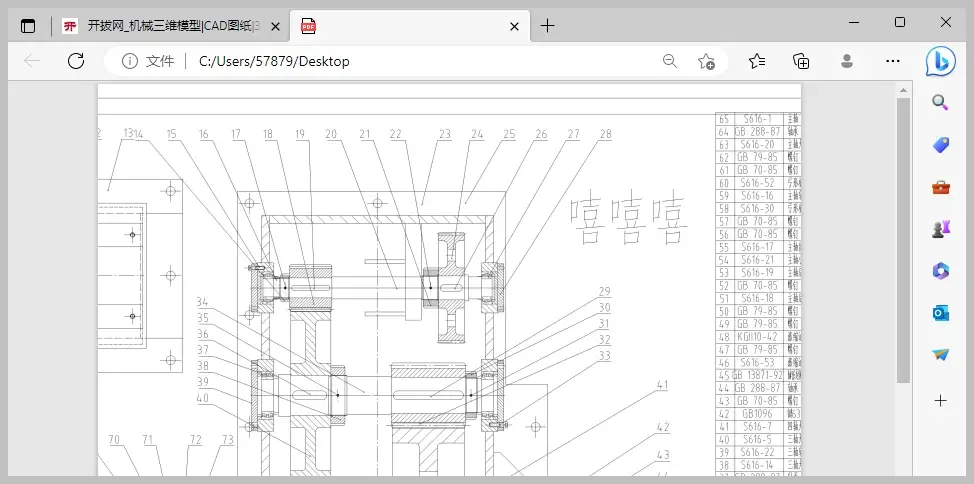This screenshot has height=484, width=974.
Task: Open the Favorites list
Action: pyautogui.click(x=757, y=61)
